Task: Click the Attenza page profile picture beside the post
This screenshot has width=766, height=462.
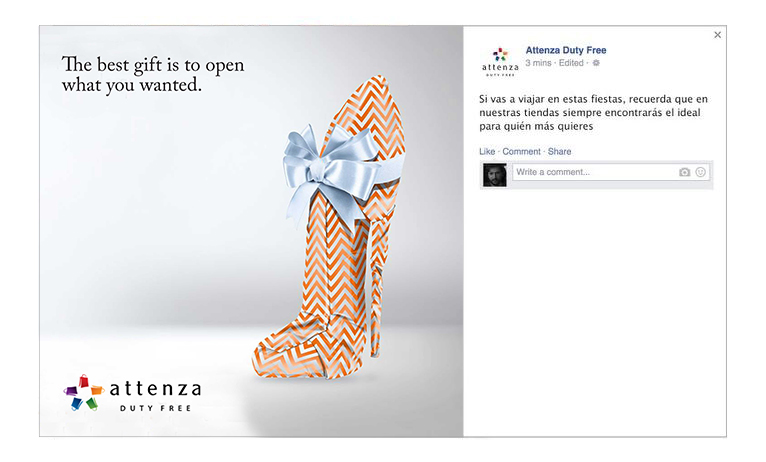Action: 500,62
